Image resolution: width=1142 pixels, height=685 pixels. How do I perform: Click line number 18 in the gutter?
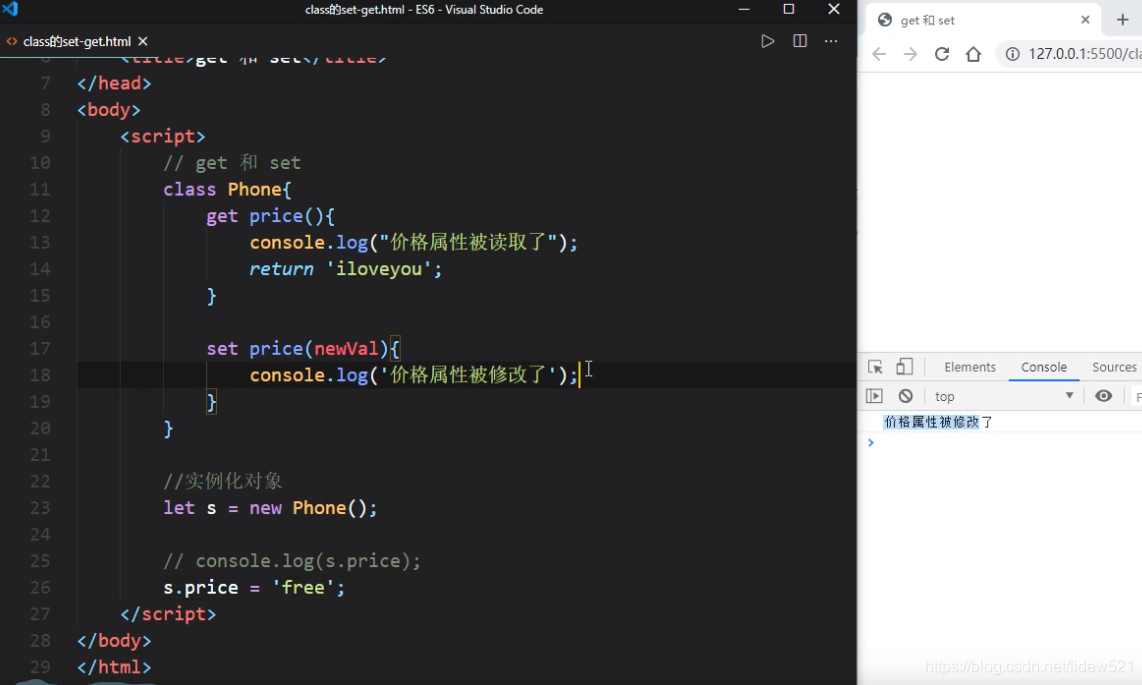(40, 375)
